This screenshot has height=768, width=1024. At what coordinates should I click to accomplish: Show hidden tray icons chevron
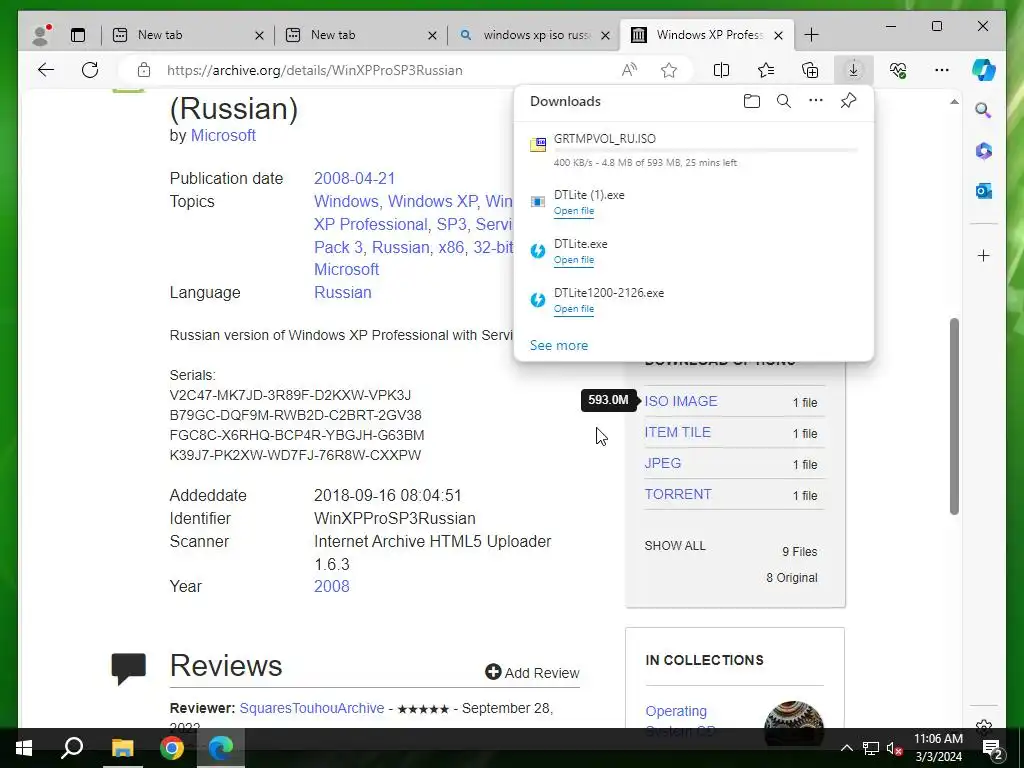click(846, 748)
